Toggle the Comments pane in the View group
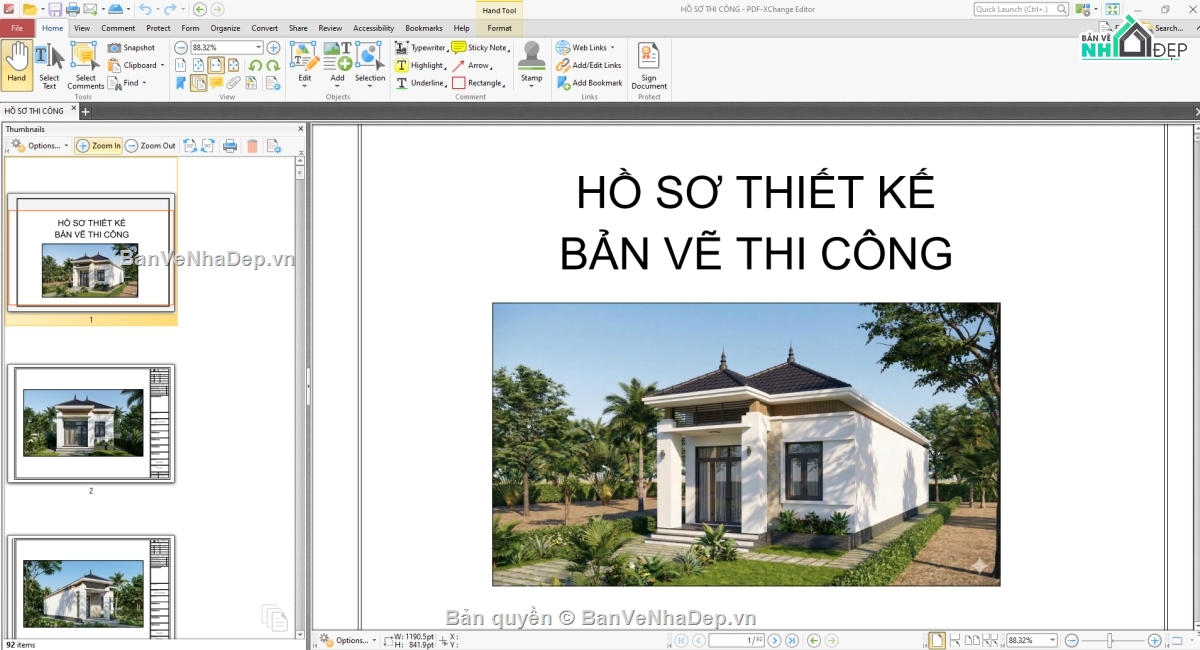1200x650 pixels. 216,83
